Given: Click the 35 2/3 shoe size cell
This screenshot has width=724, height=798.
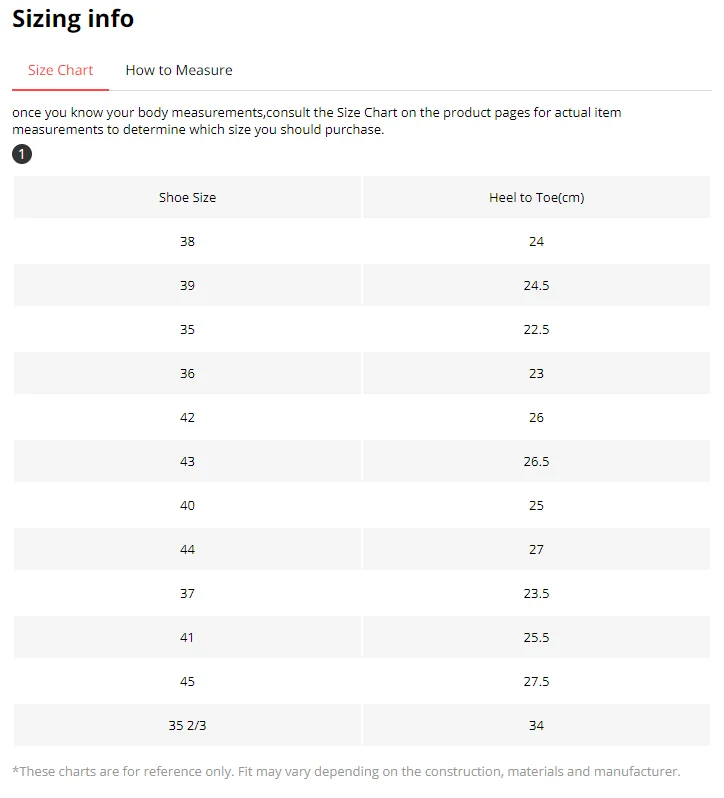Looking at the screenshot, I should coord(187,725).
